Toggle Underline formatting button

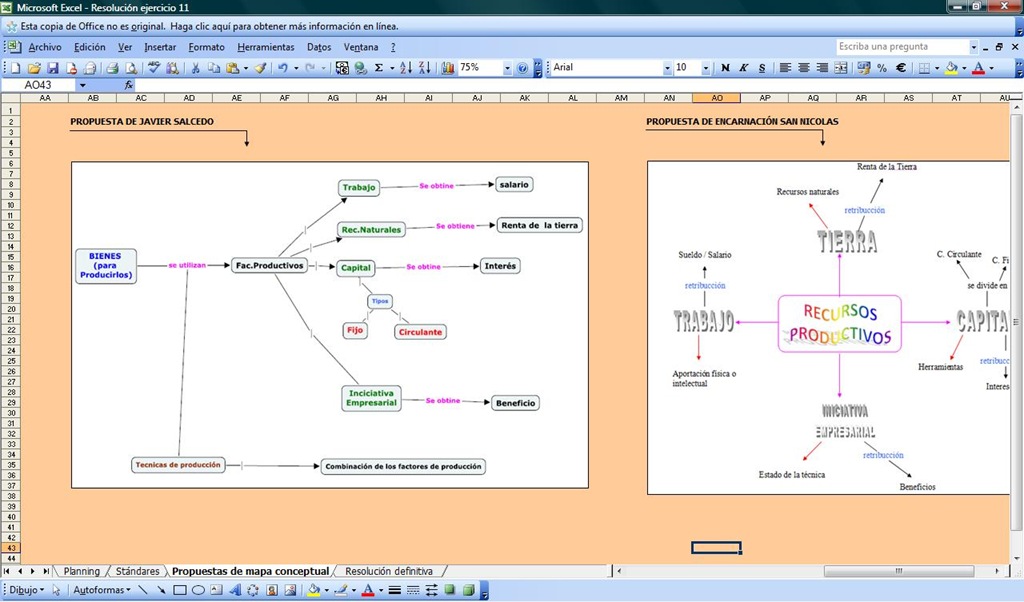point(761,68)
